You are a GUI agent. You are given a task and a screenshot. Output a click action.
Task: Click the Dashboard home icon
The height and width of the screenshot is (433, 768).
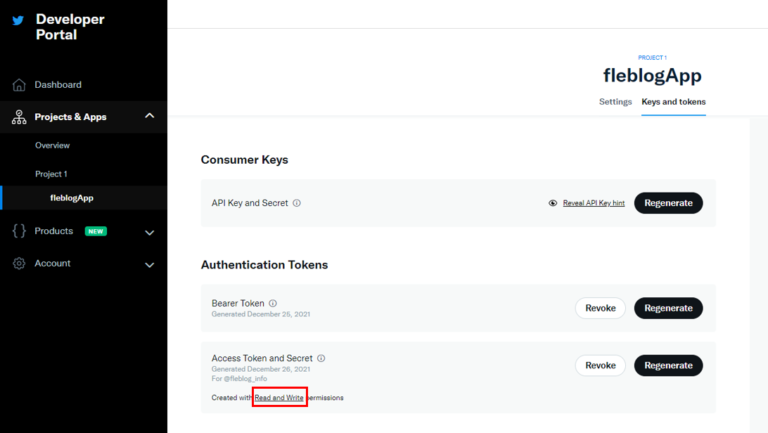[19, 85]
